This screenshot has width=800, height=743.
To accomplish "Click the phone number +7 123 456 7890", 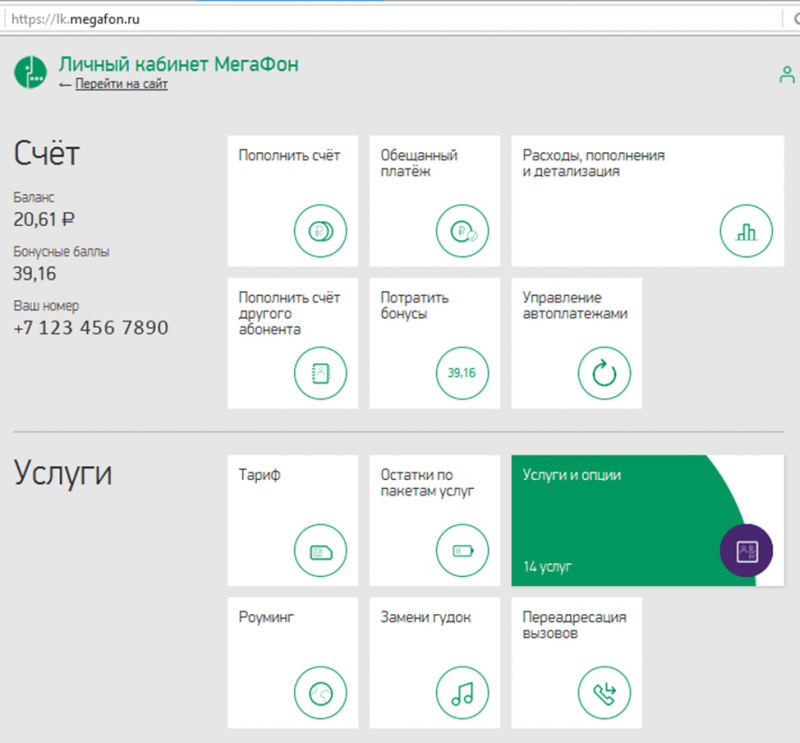I will tap(91, 328).
